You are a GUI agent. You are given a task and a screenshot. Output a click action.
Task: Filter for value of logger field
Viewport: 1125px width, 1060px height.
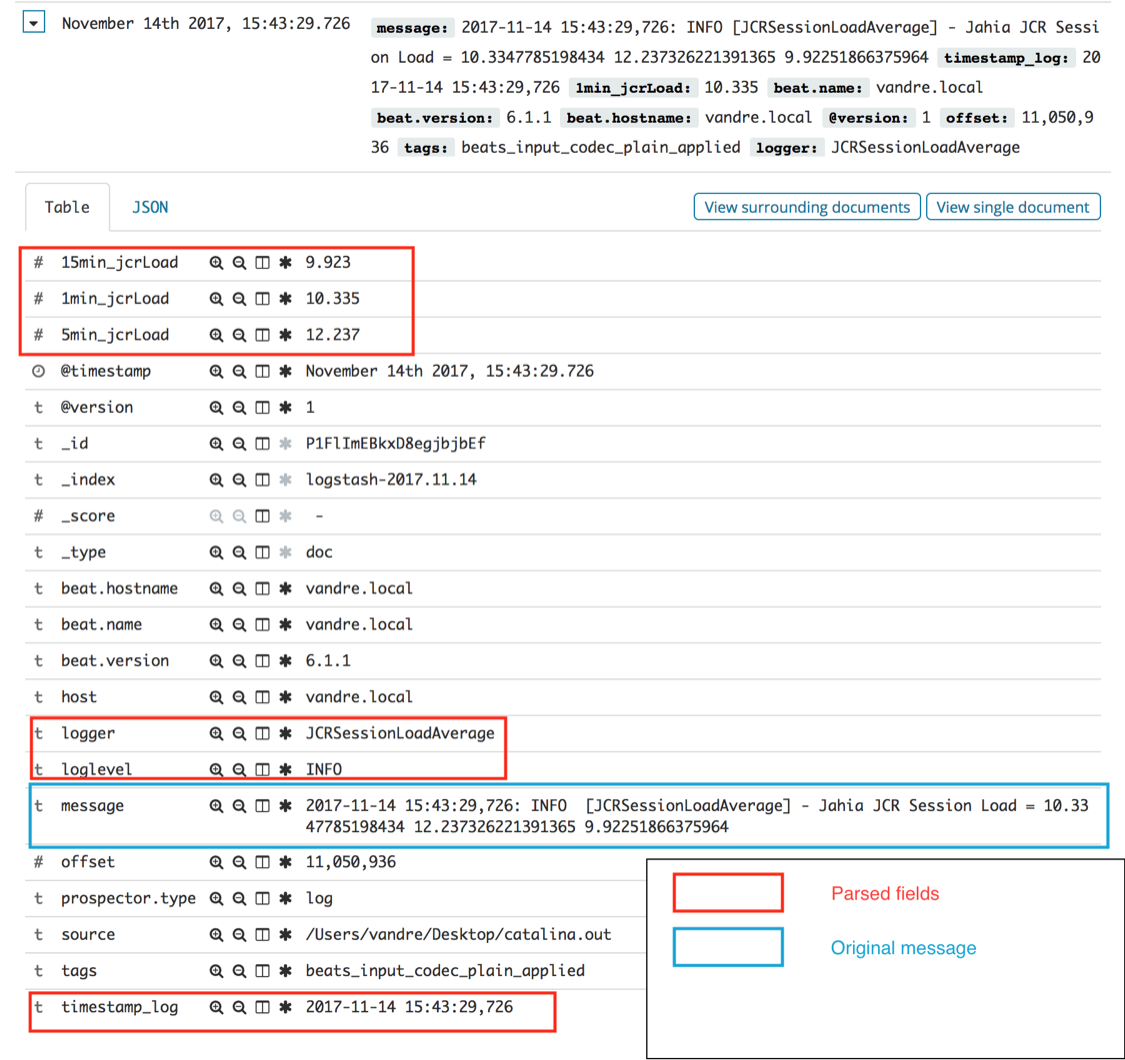215,733
